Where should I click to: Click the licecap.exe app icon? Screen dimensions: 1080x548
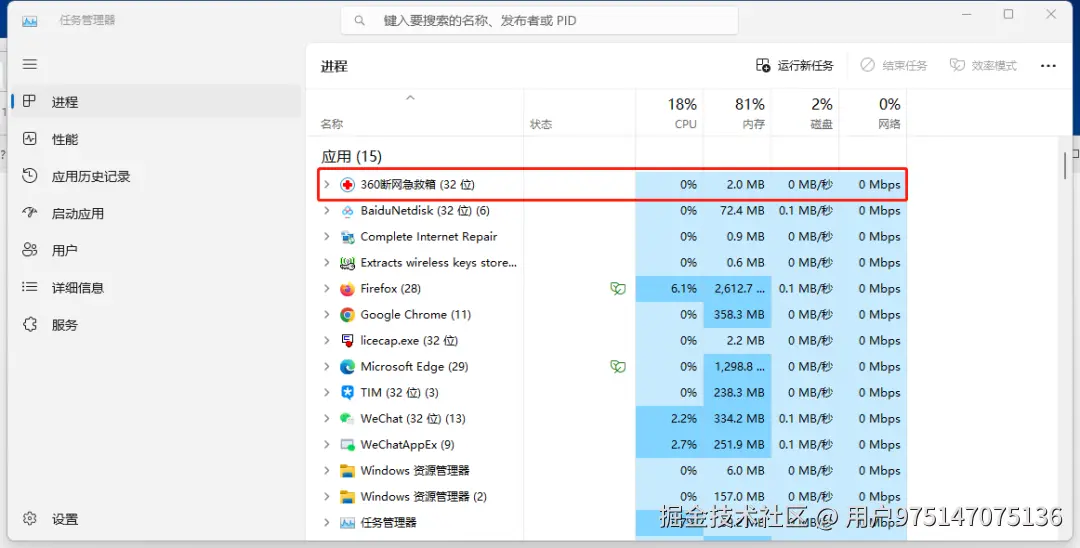pyautogui.click(x=347, y=341)
